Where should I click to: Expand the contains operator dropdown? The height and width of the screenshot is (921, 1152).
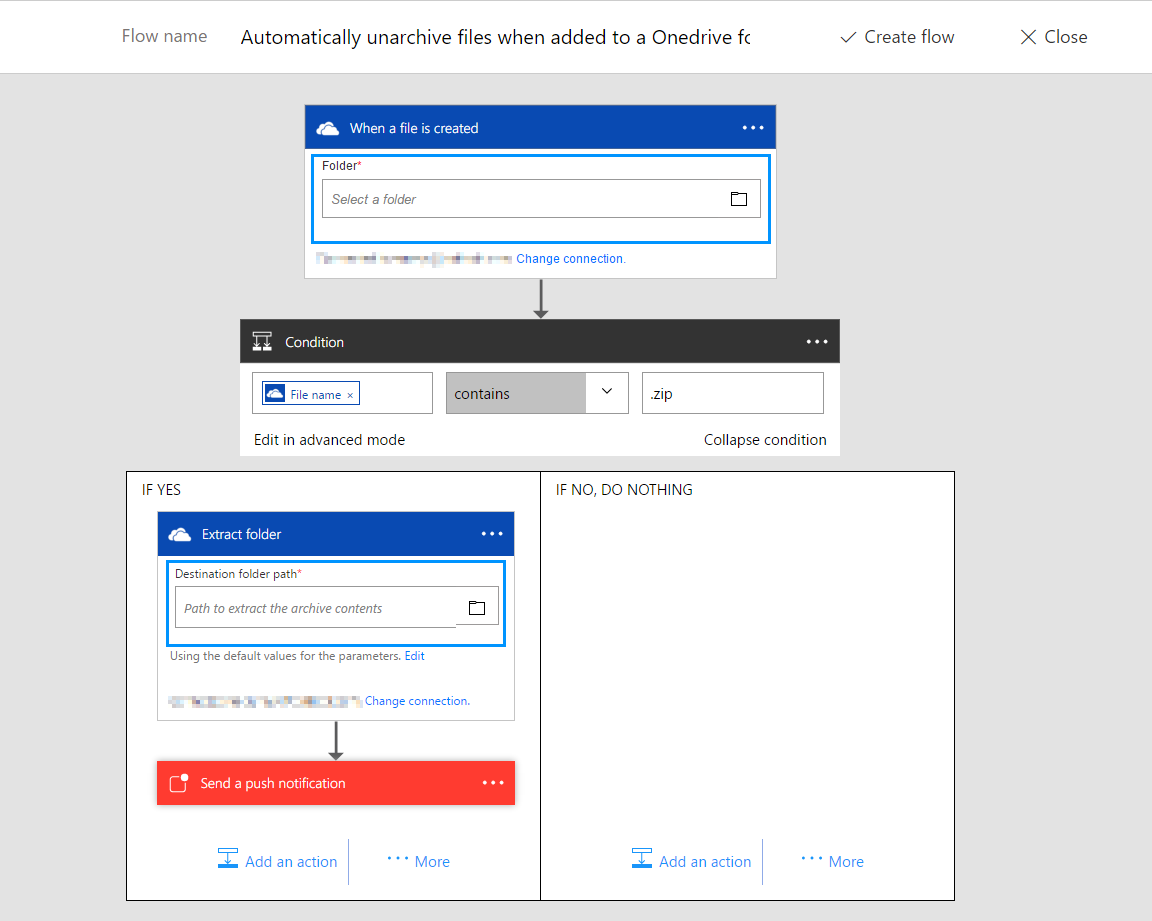point(606,393)
